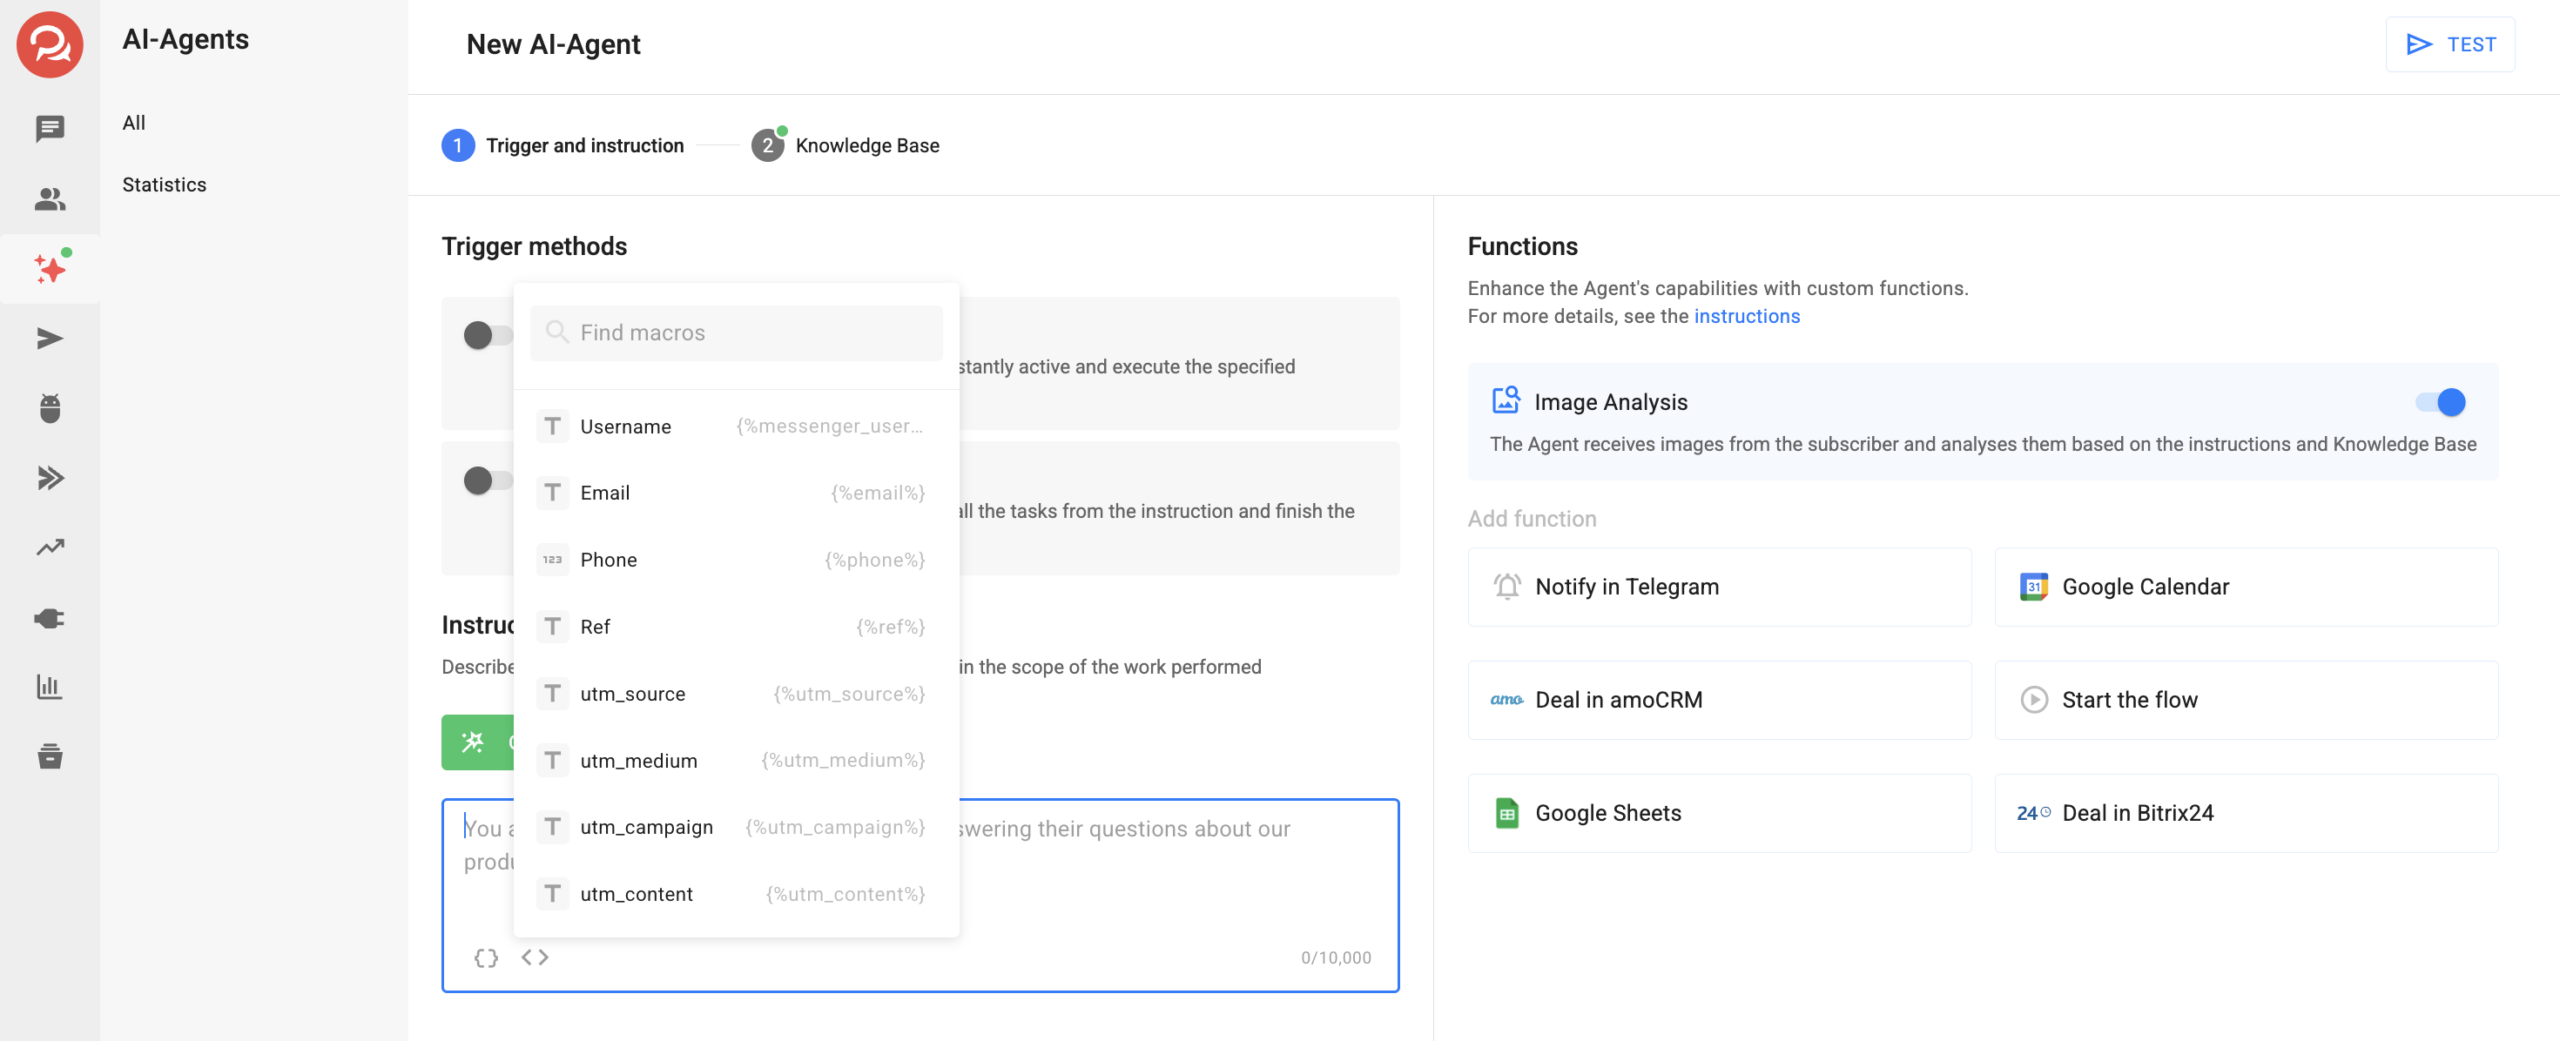Open the instructions link under Functions
Image resolution: width=2560 pixels, height=1041 pixels.
point(1746,316)
